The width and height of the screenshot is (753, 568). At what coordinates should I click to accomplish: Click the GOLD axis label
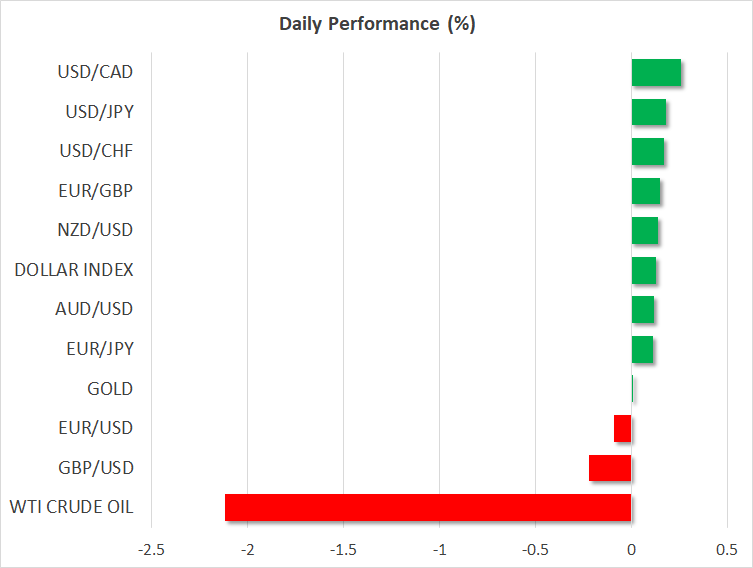click(110, 389)
